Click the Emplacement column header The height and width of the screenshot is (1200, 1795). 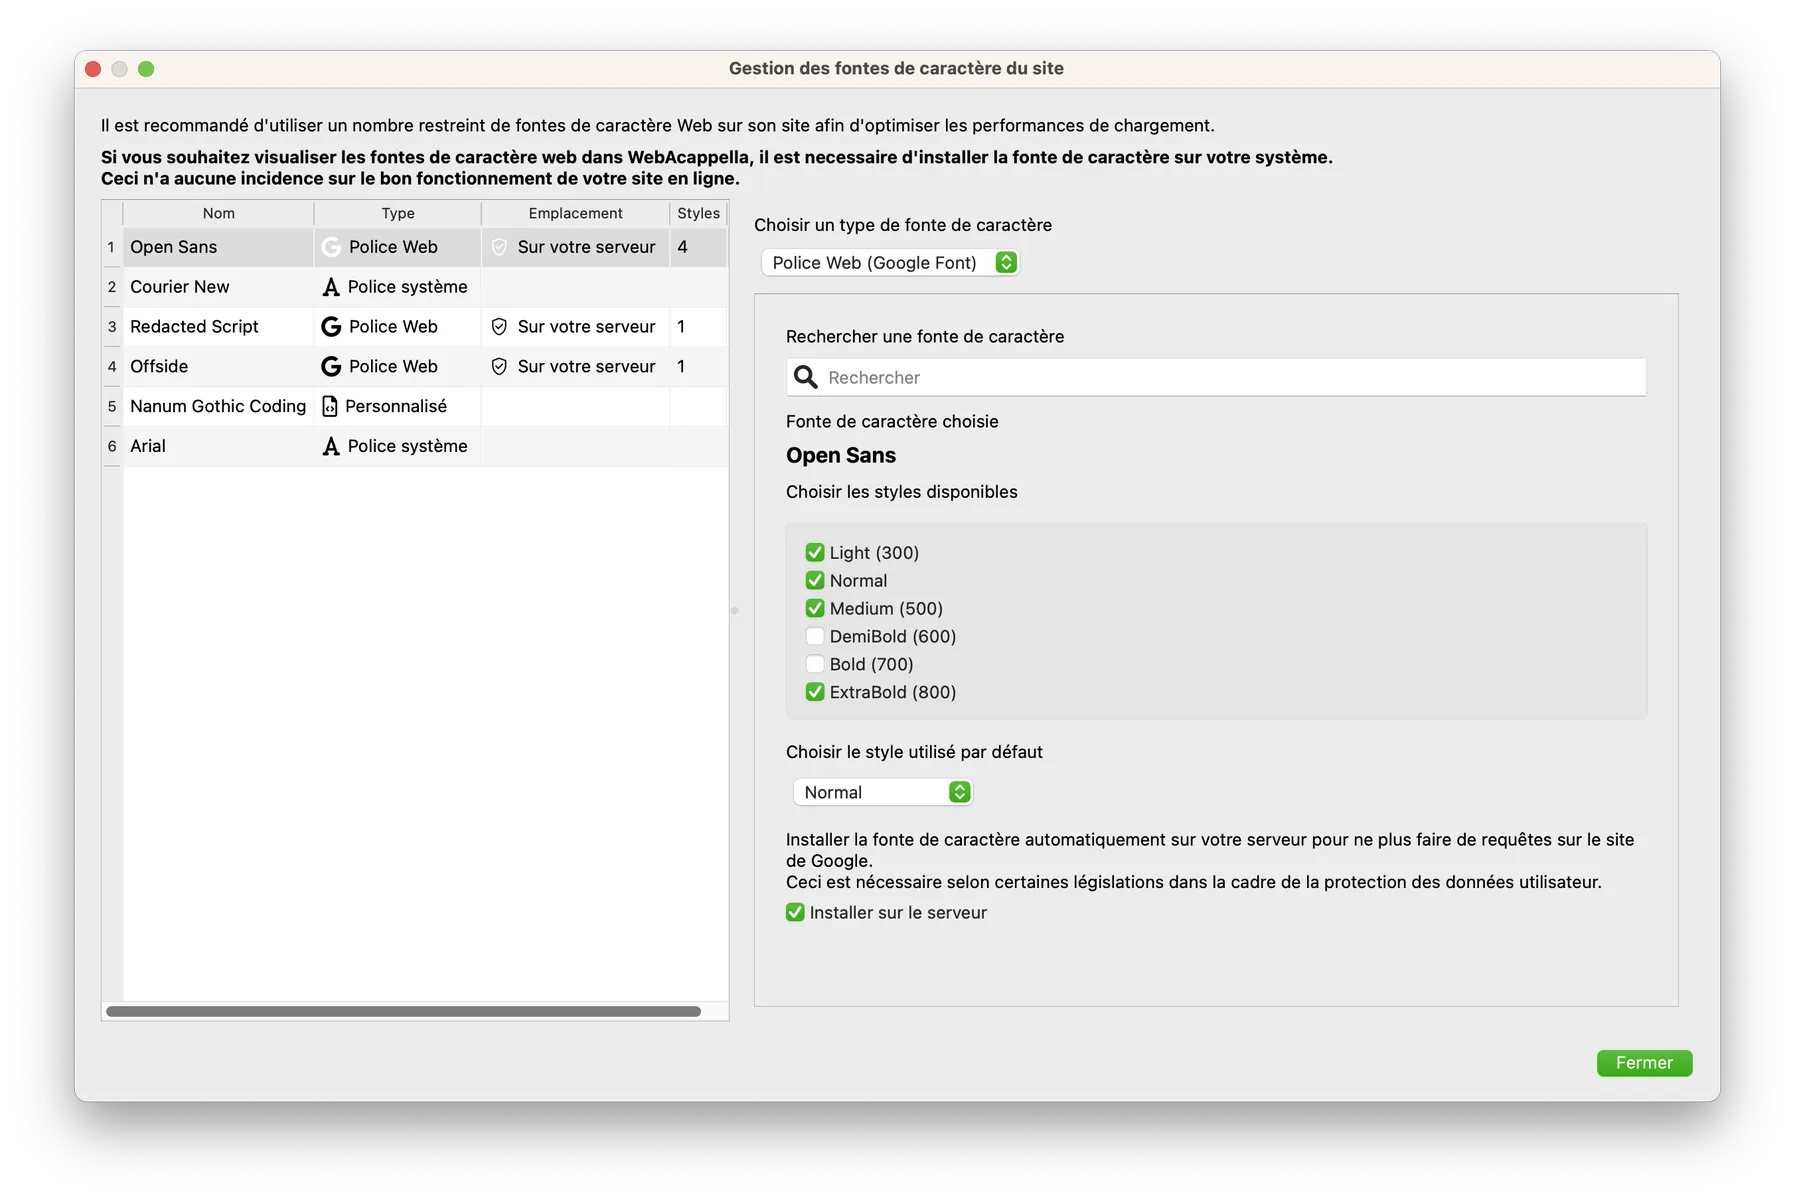[x=575, y=214]
